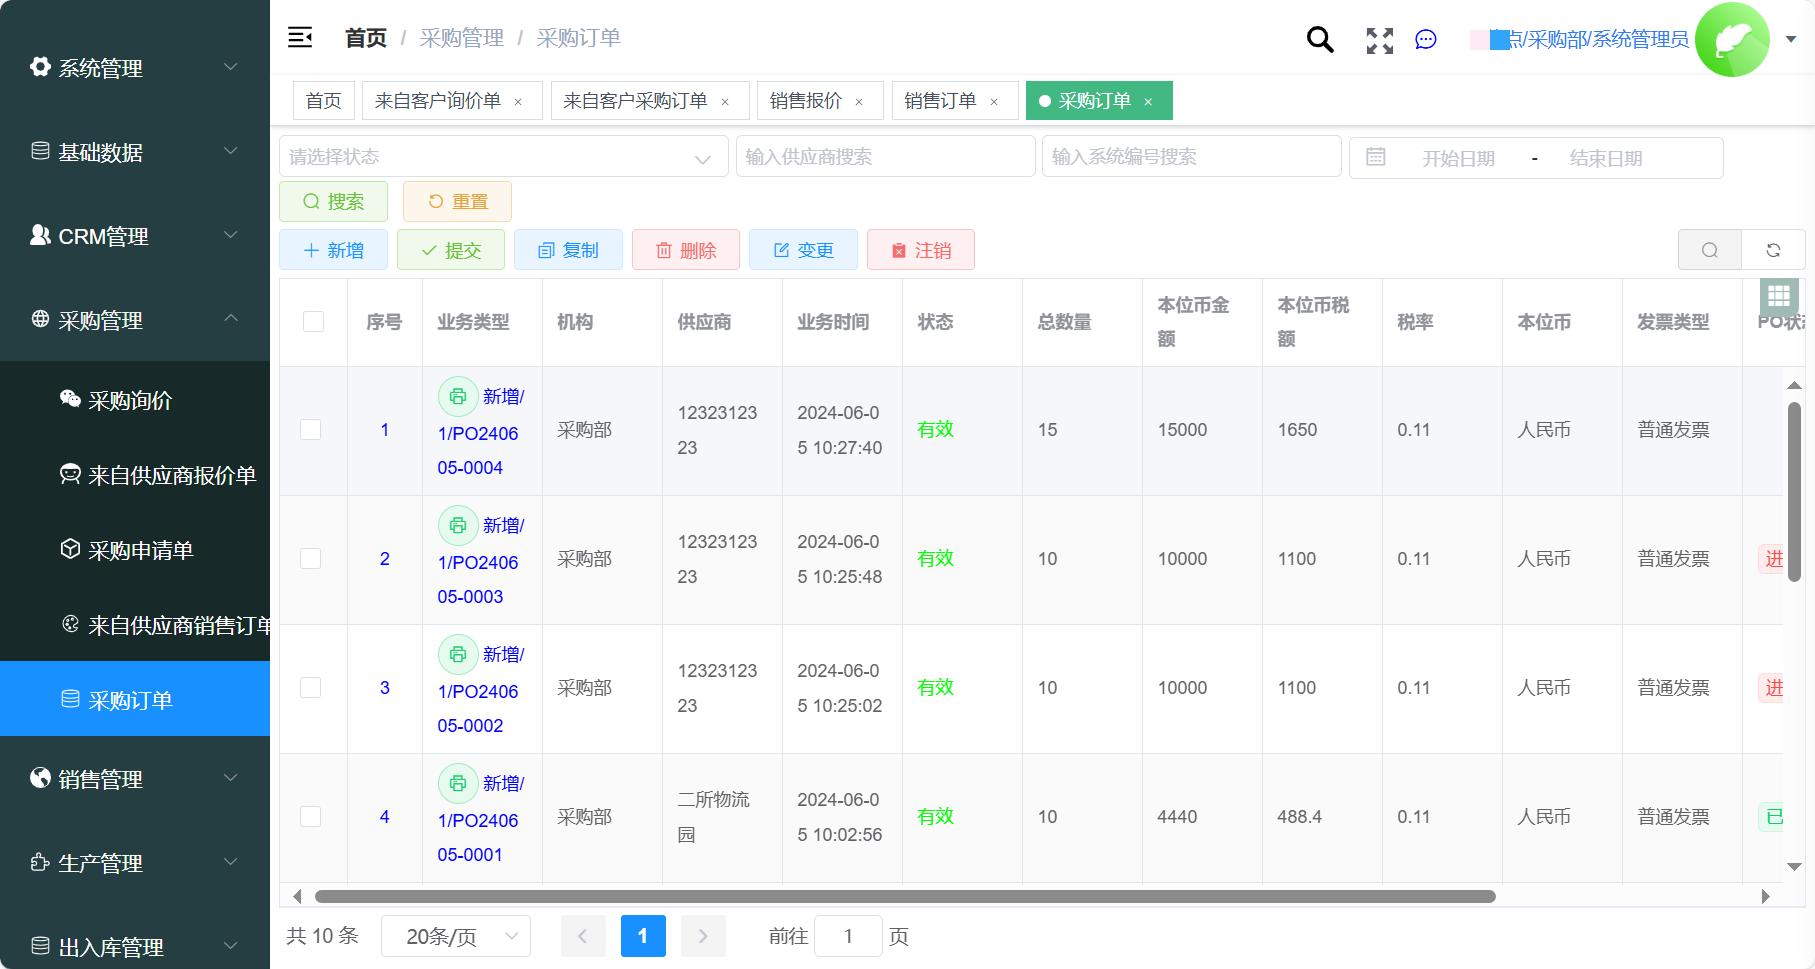Click the print icon on order PO240605-0004
Screen dimensions: 1815x969
coord(458,396)
